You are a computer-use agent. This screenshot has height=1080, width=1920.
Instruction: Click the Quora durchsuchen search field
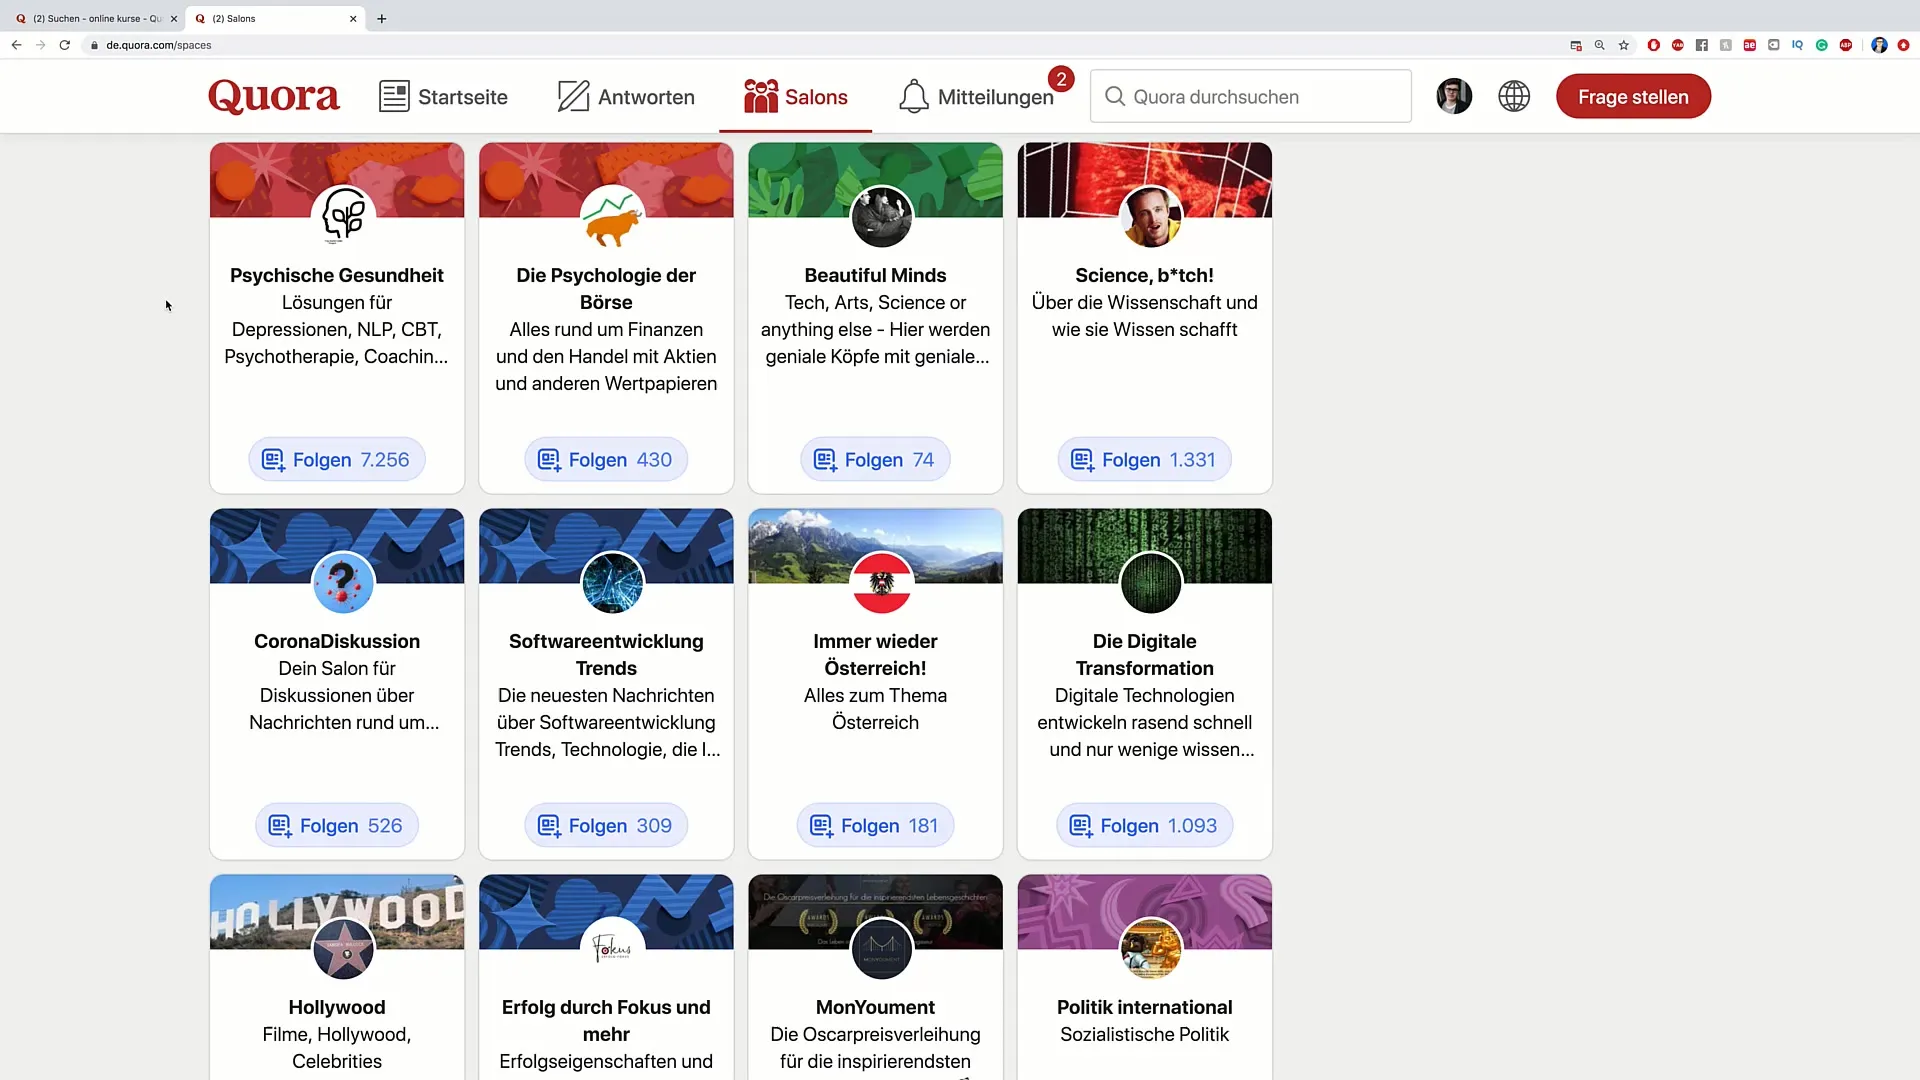coord(1251,96)
